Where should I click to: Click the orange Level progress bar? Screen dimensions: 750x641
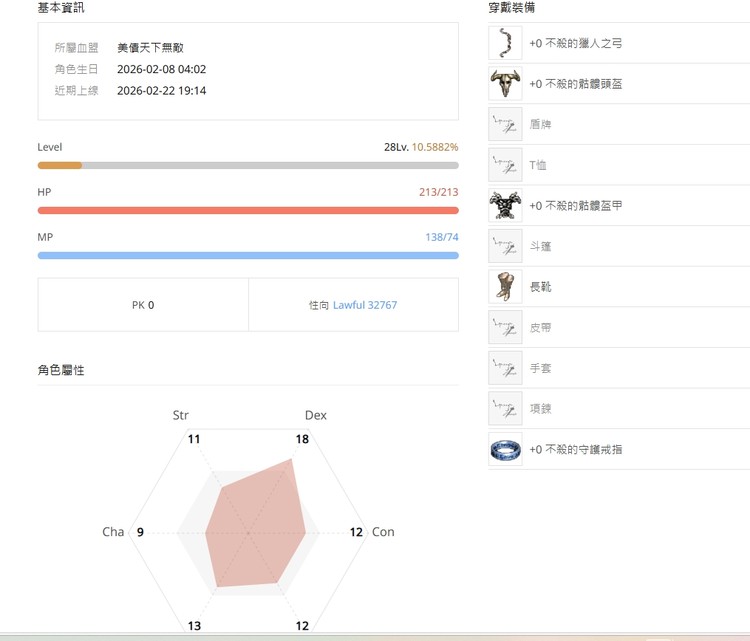click(x=60, y=165)
